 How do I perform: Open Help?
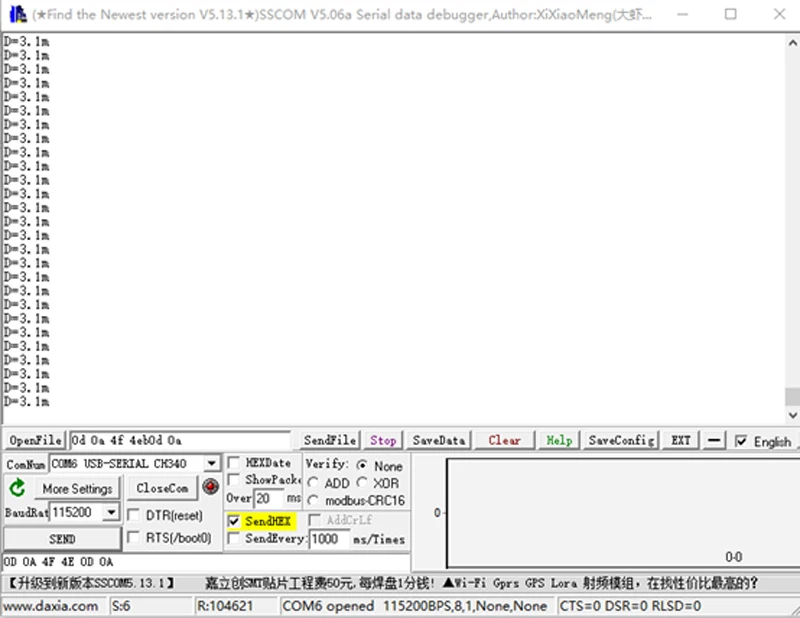[x=559, y=440]
